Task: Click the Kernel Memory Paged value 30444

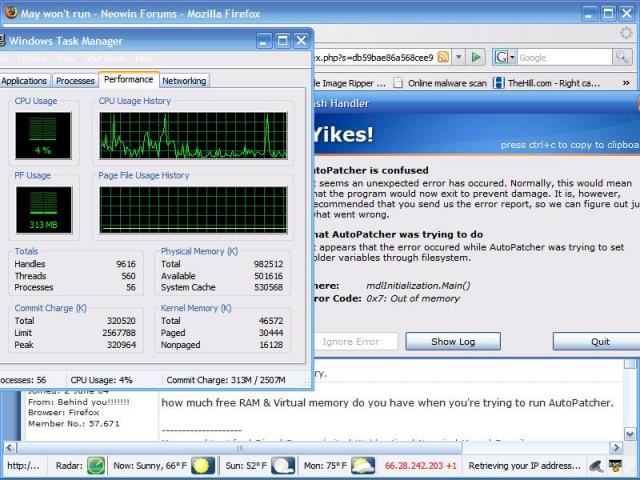Action: (271, 333)
